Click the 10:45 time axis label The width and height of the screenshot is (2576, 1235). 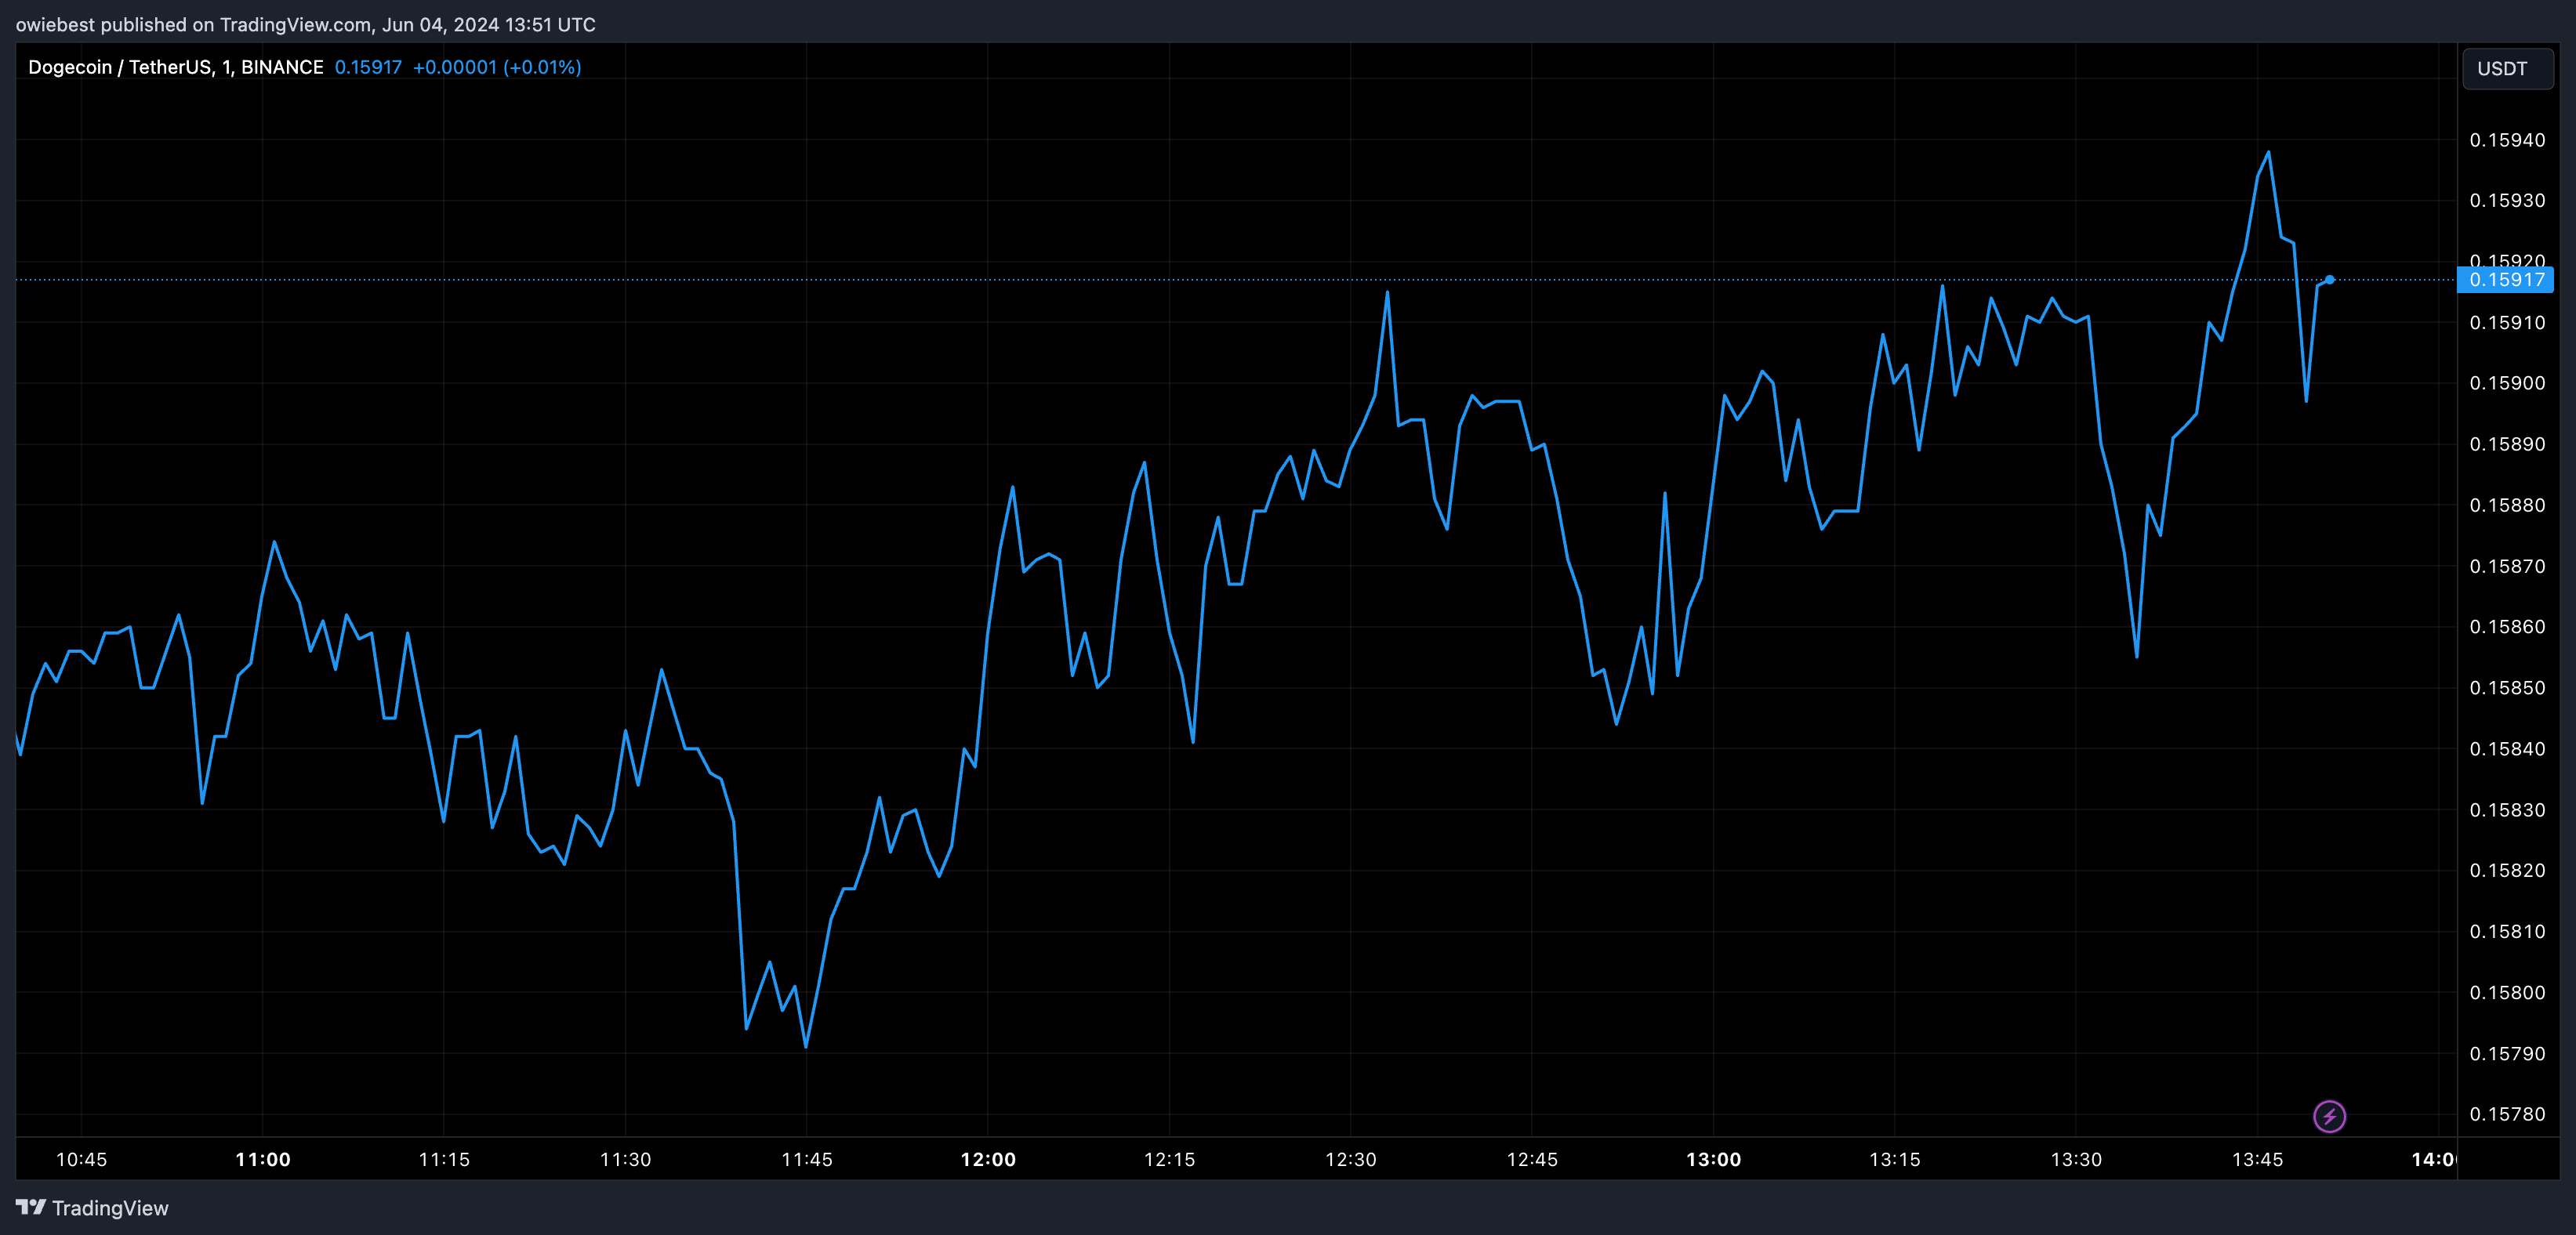81,1160
